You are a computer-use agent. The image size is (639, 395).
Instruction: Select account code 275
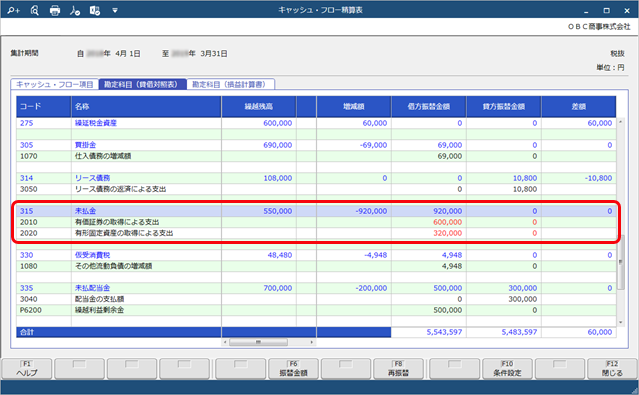click(26, 123)
